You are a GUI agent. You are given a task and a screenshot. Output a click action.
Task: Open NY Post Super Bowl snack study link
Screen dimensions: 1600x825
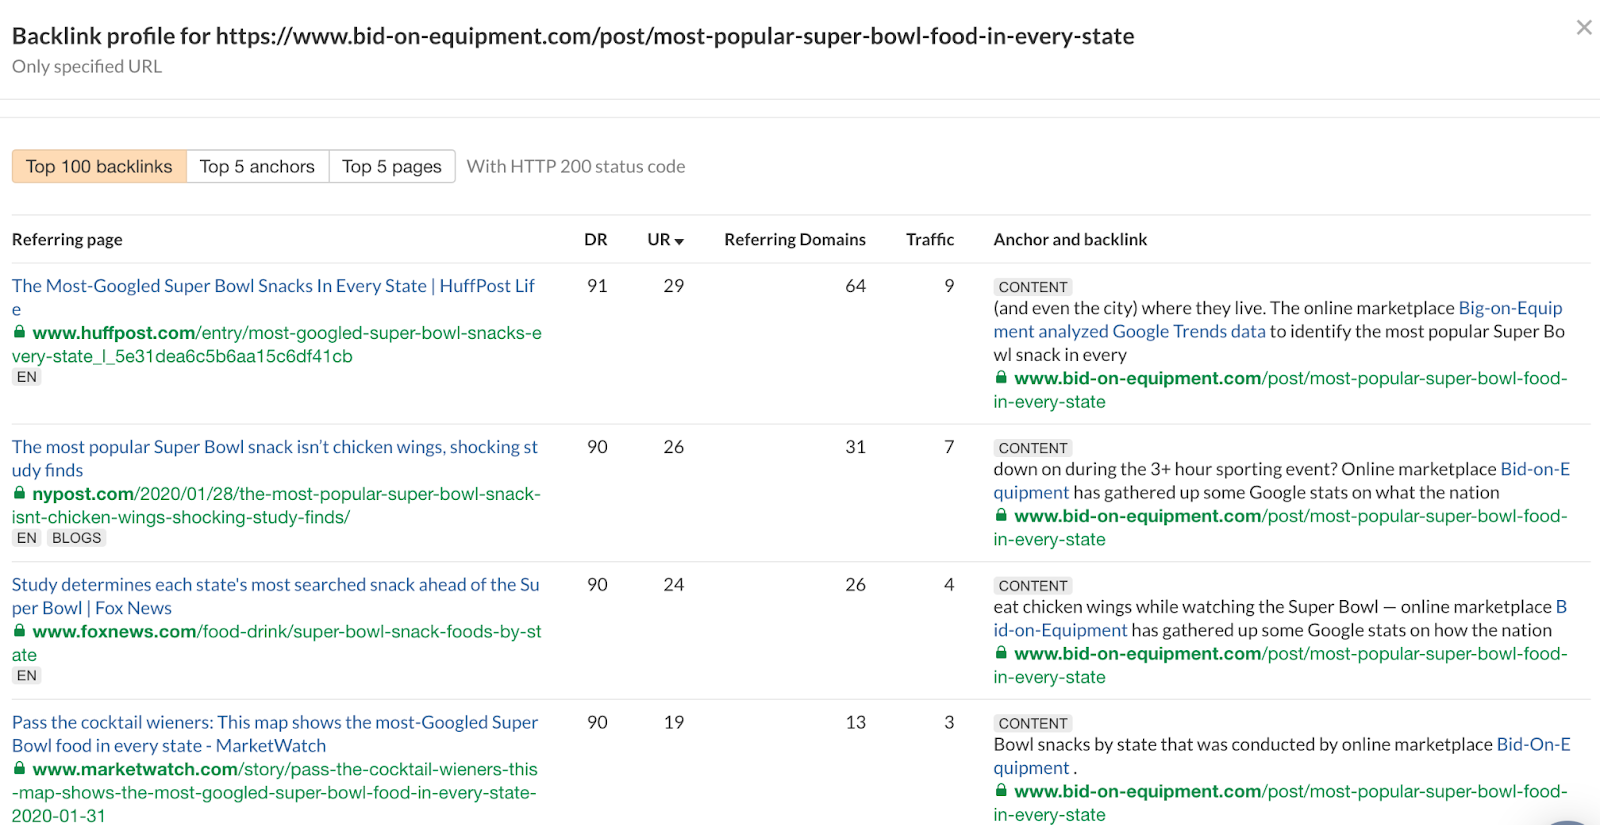[x=274, y=447]
